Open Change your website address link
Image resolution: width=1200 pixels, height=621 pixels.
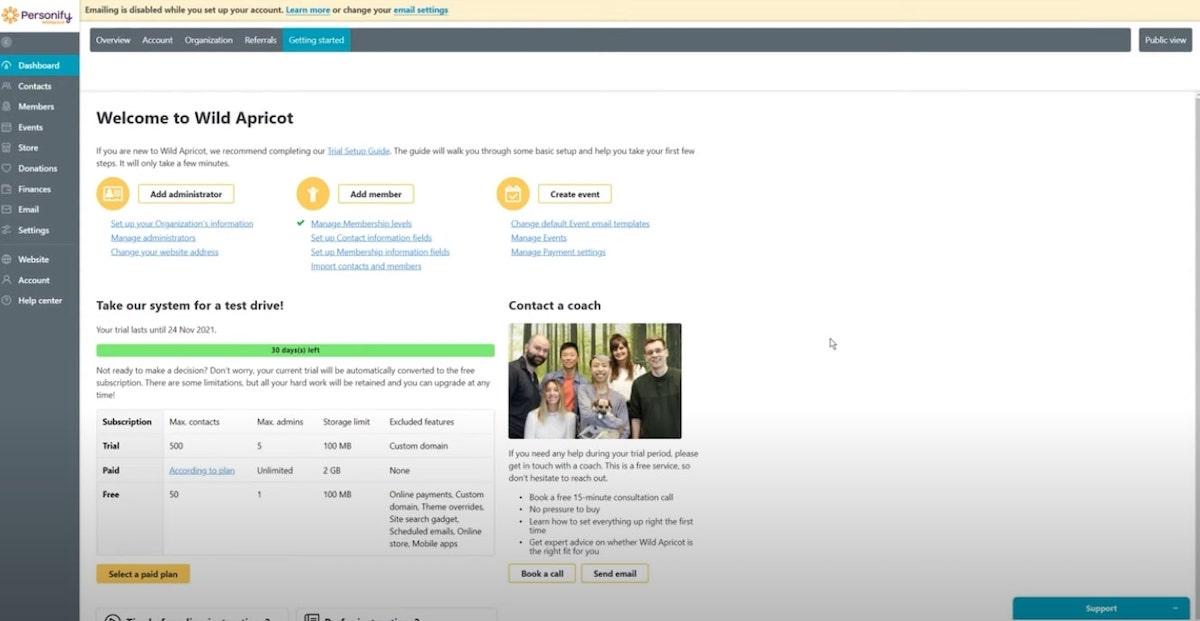(164, 252)
